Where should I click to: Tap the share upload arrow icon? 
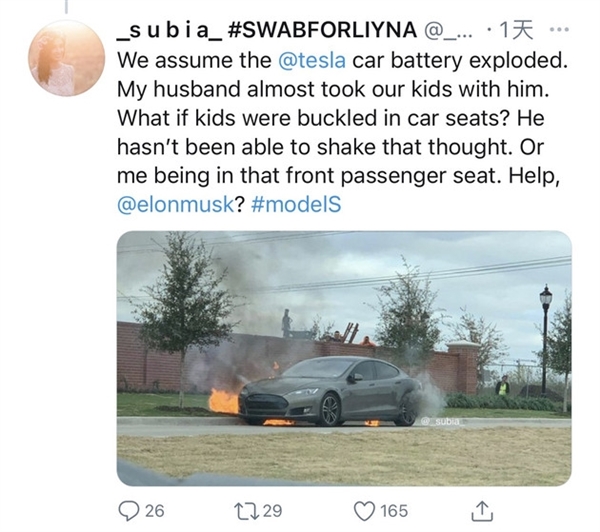482,511
